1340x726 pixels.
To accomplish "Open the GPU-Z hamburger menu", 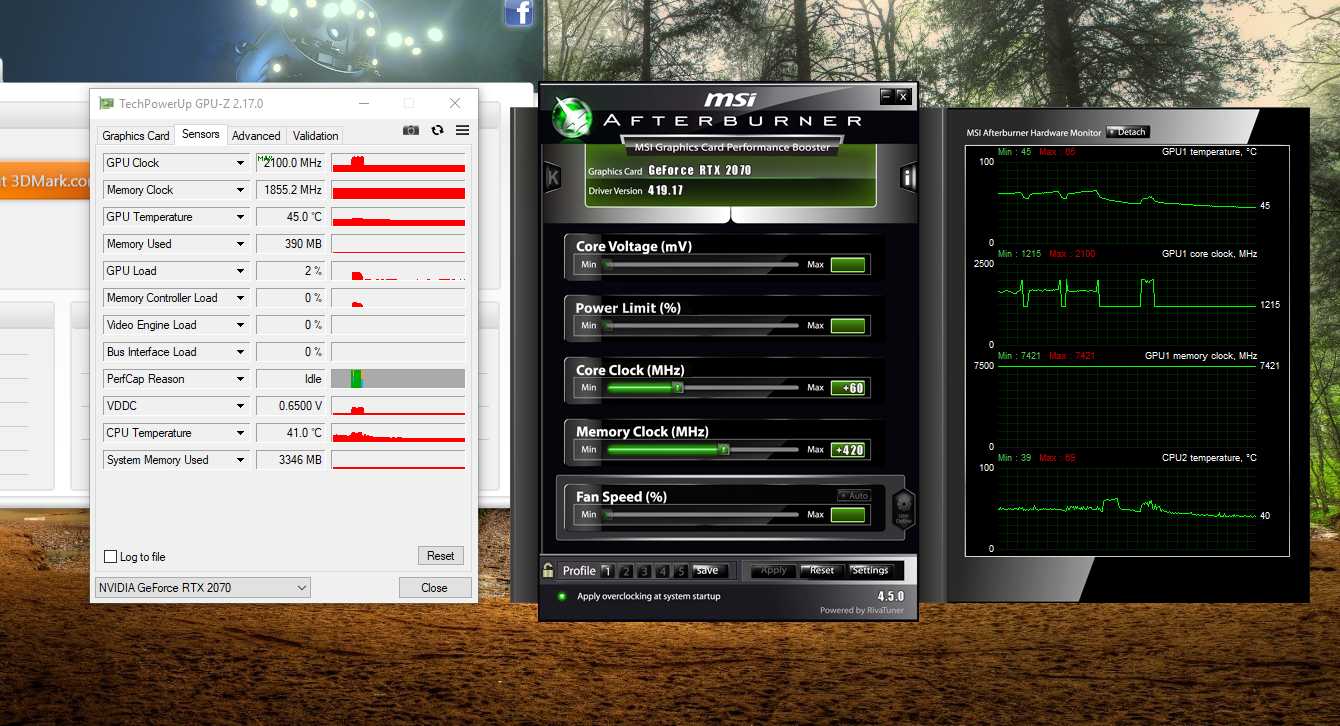I will [462, 130].
